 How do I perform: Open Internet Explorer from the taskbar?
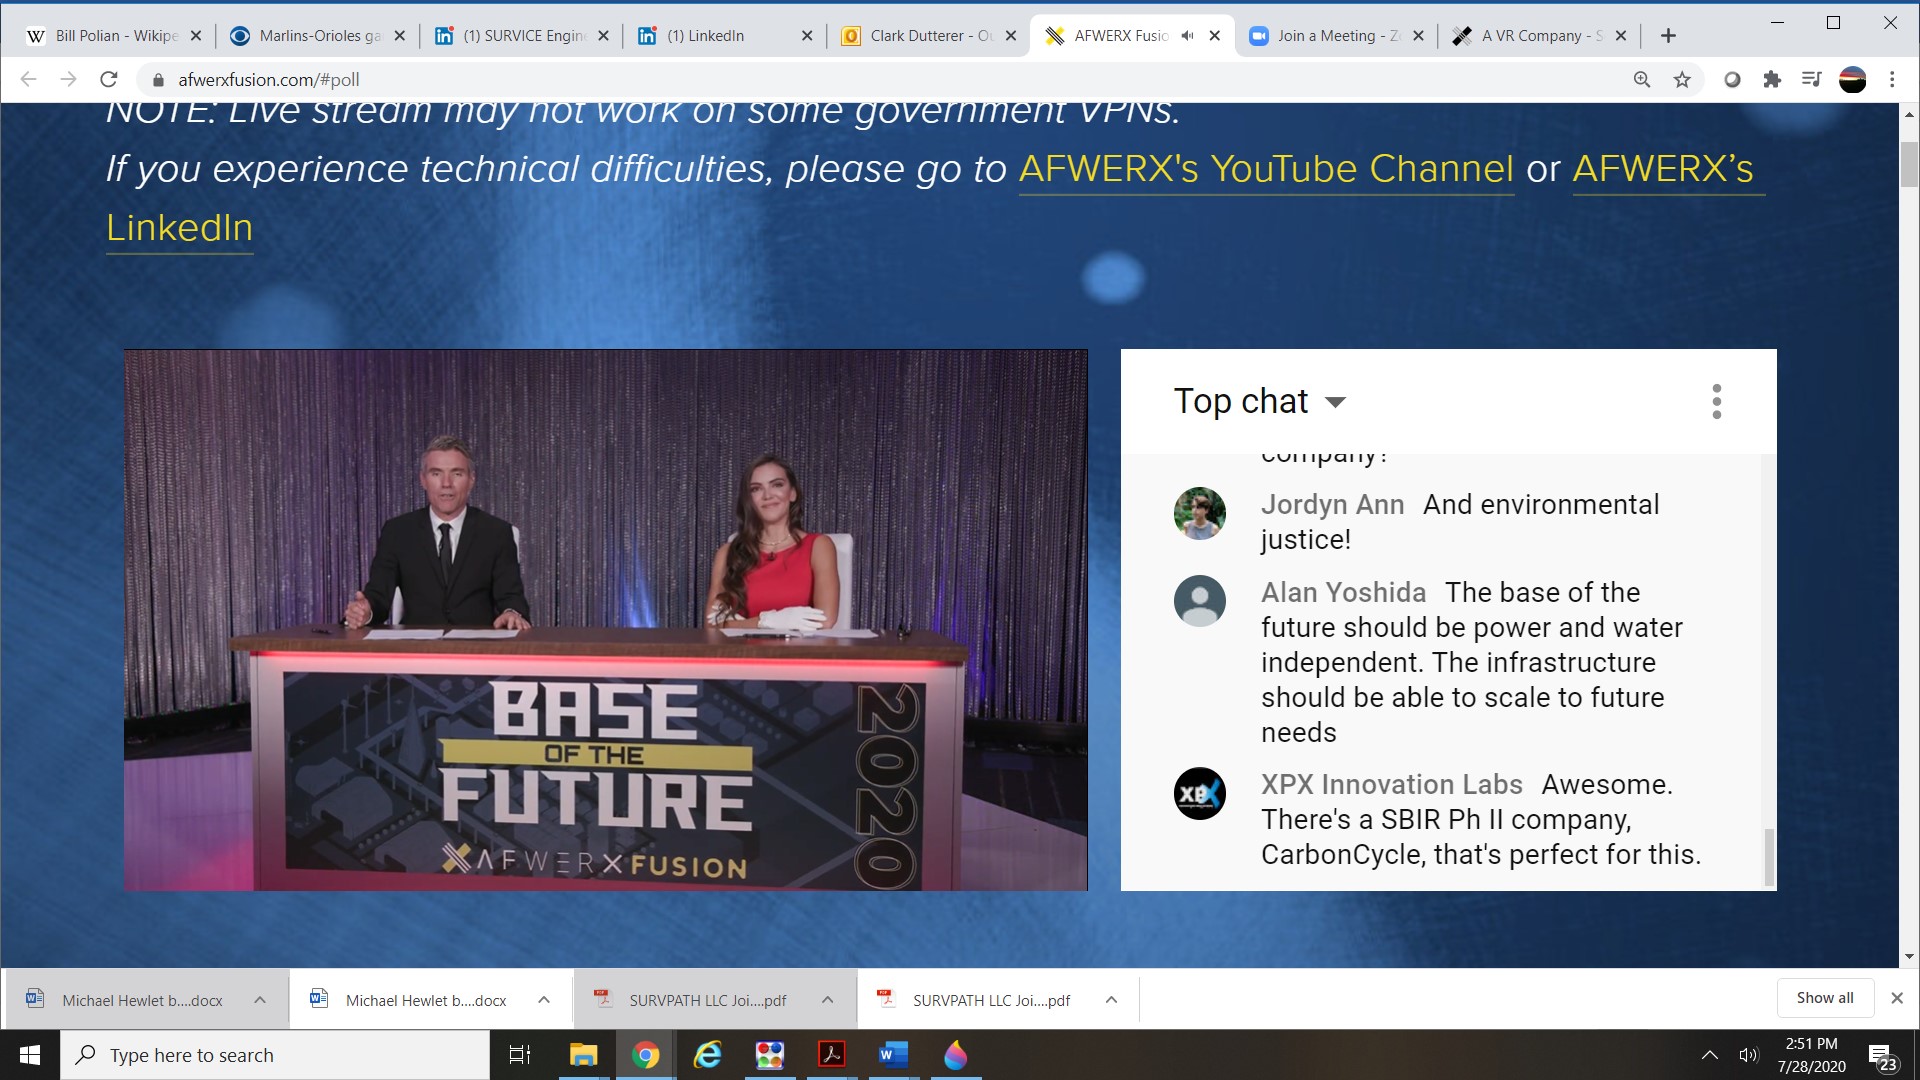click(708, 1055)
